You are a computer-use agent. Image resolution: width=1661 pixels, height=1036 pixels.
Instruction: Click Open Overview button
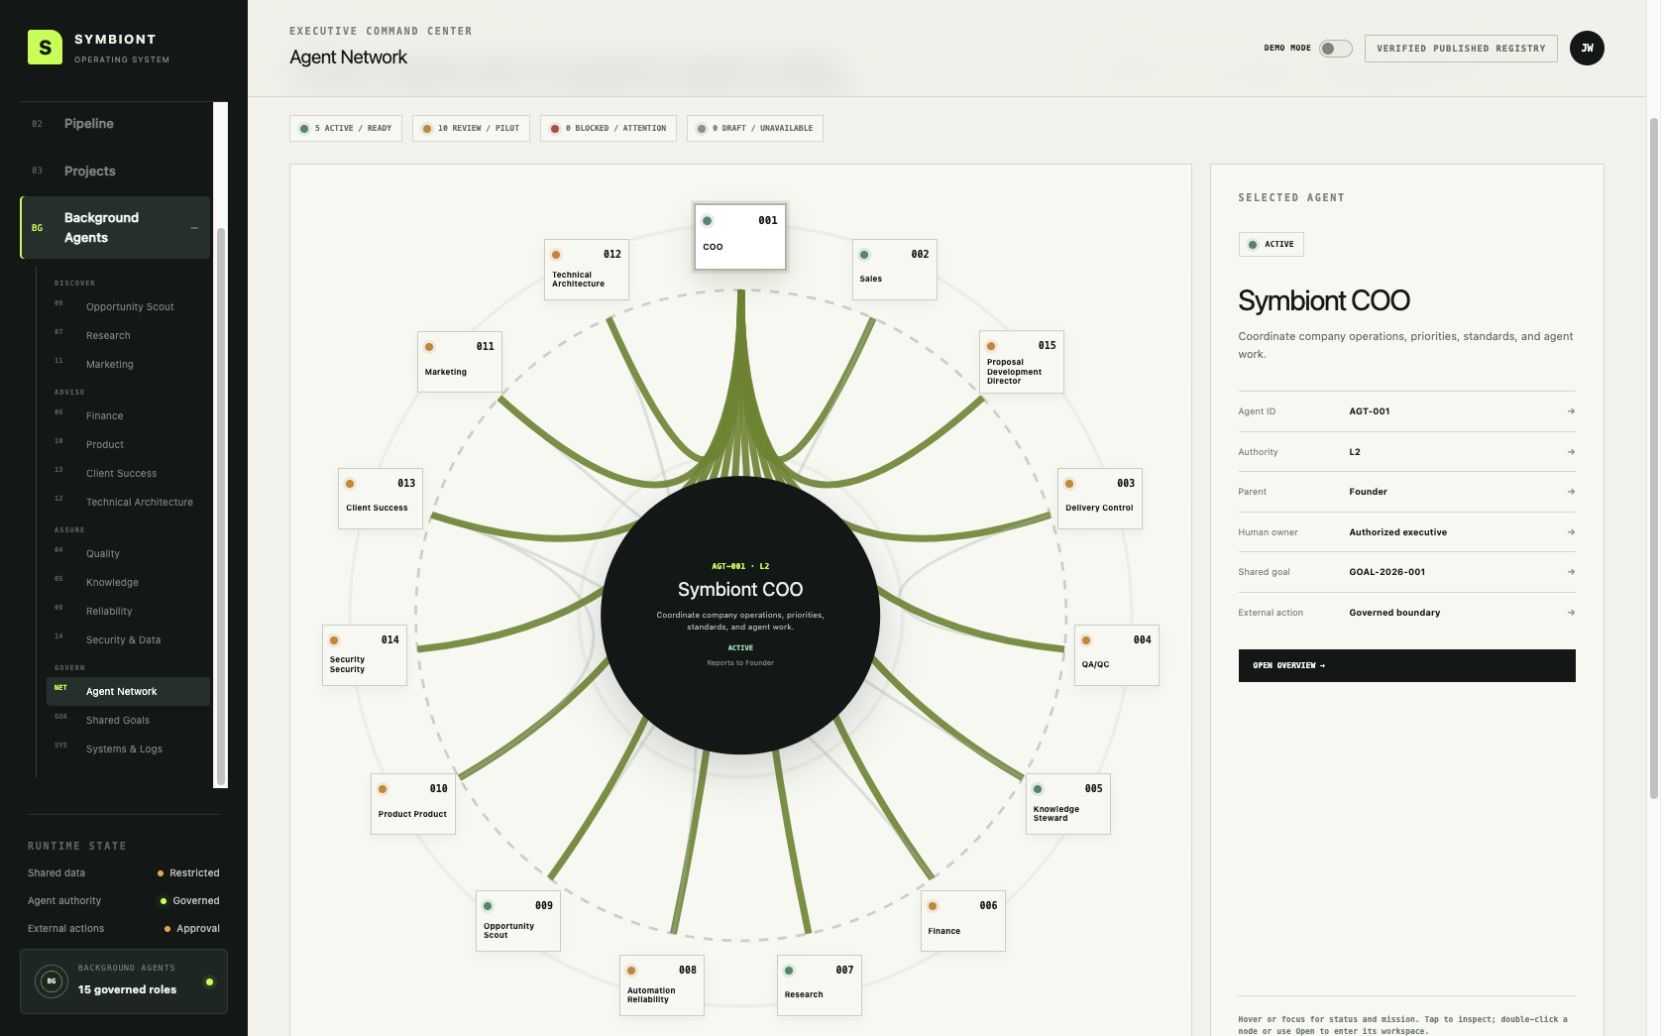coord(1406,666)
